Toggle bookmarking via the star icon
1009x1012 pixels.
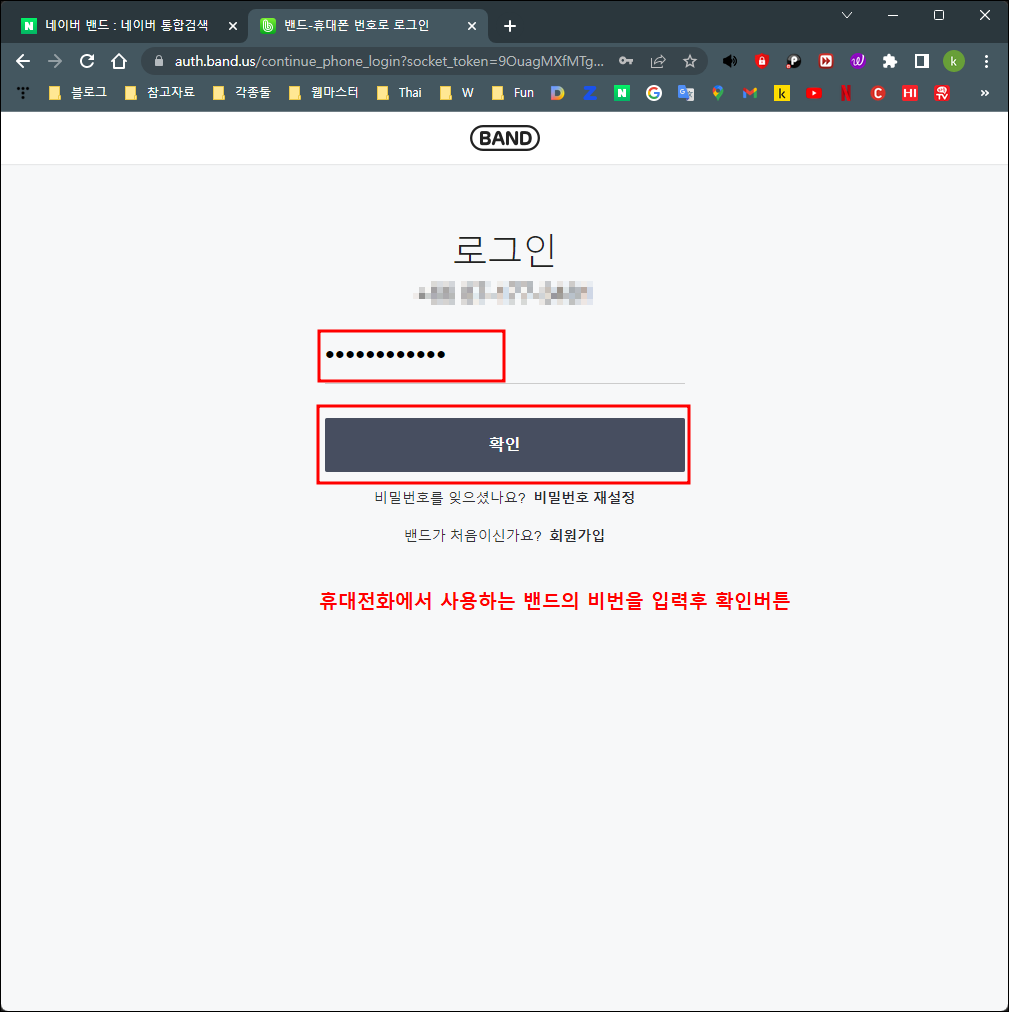690,60
